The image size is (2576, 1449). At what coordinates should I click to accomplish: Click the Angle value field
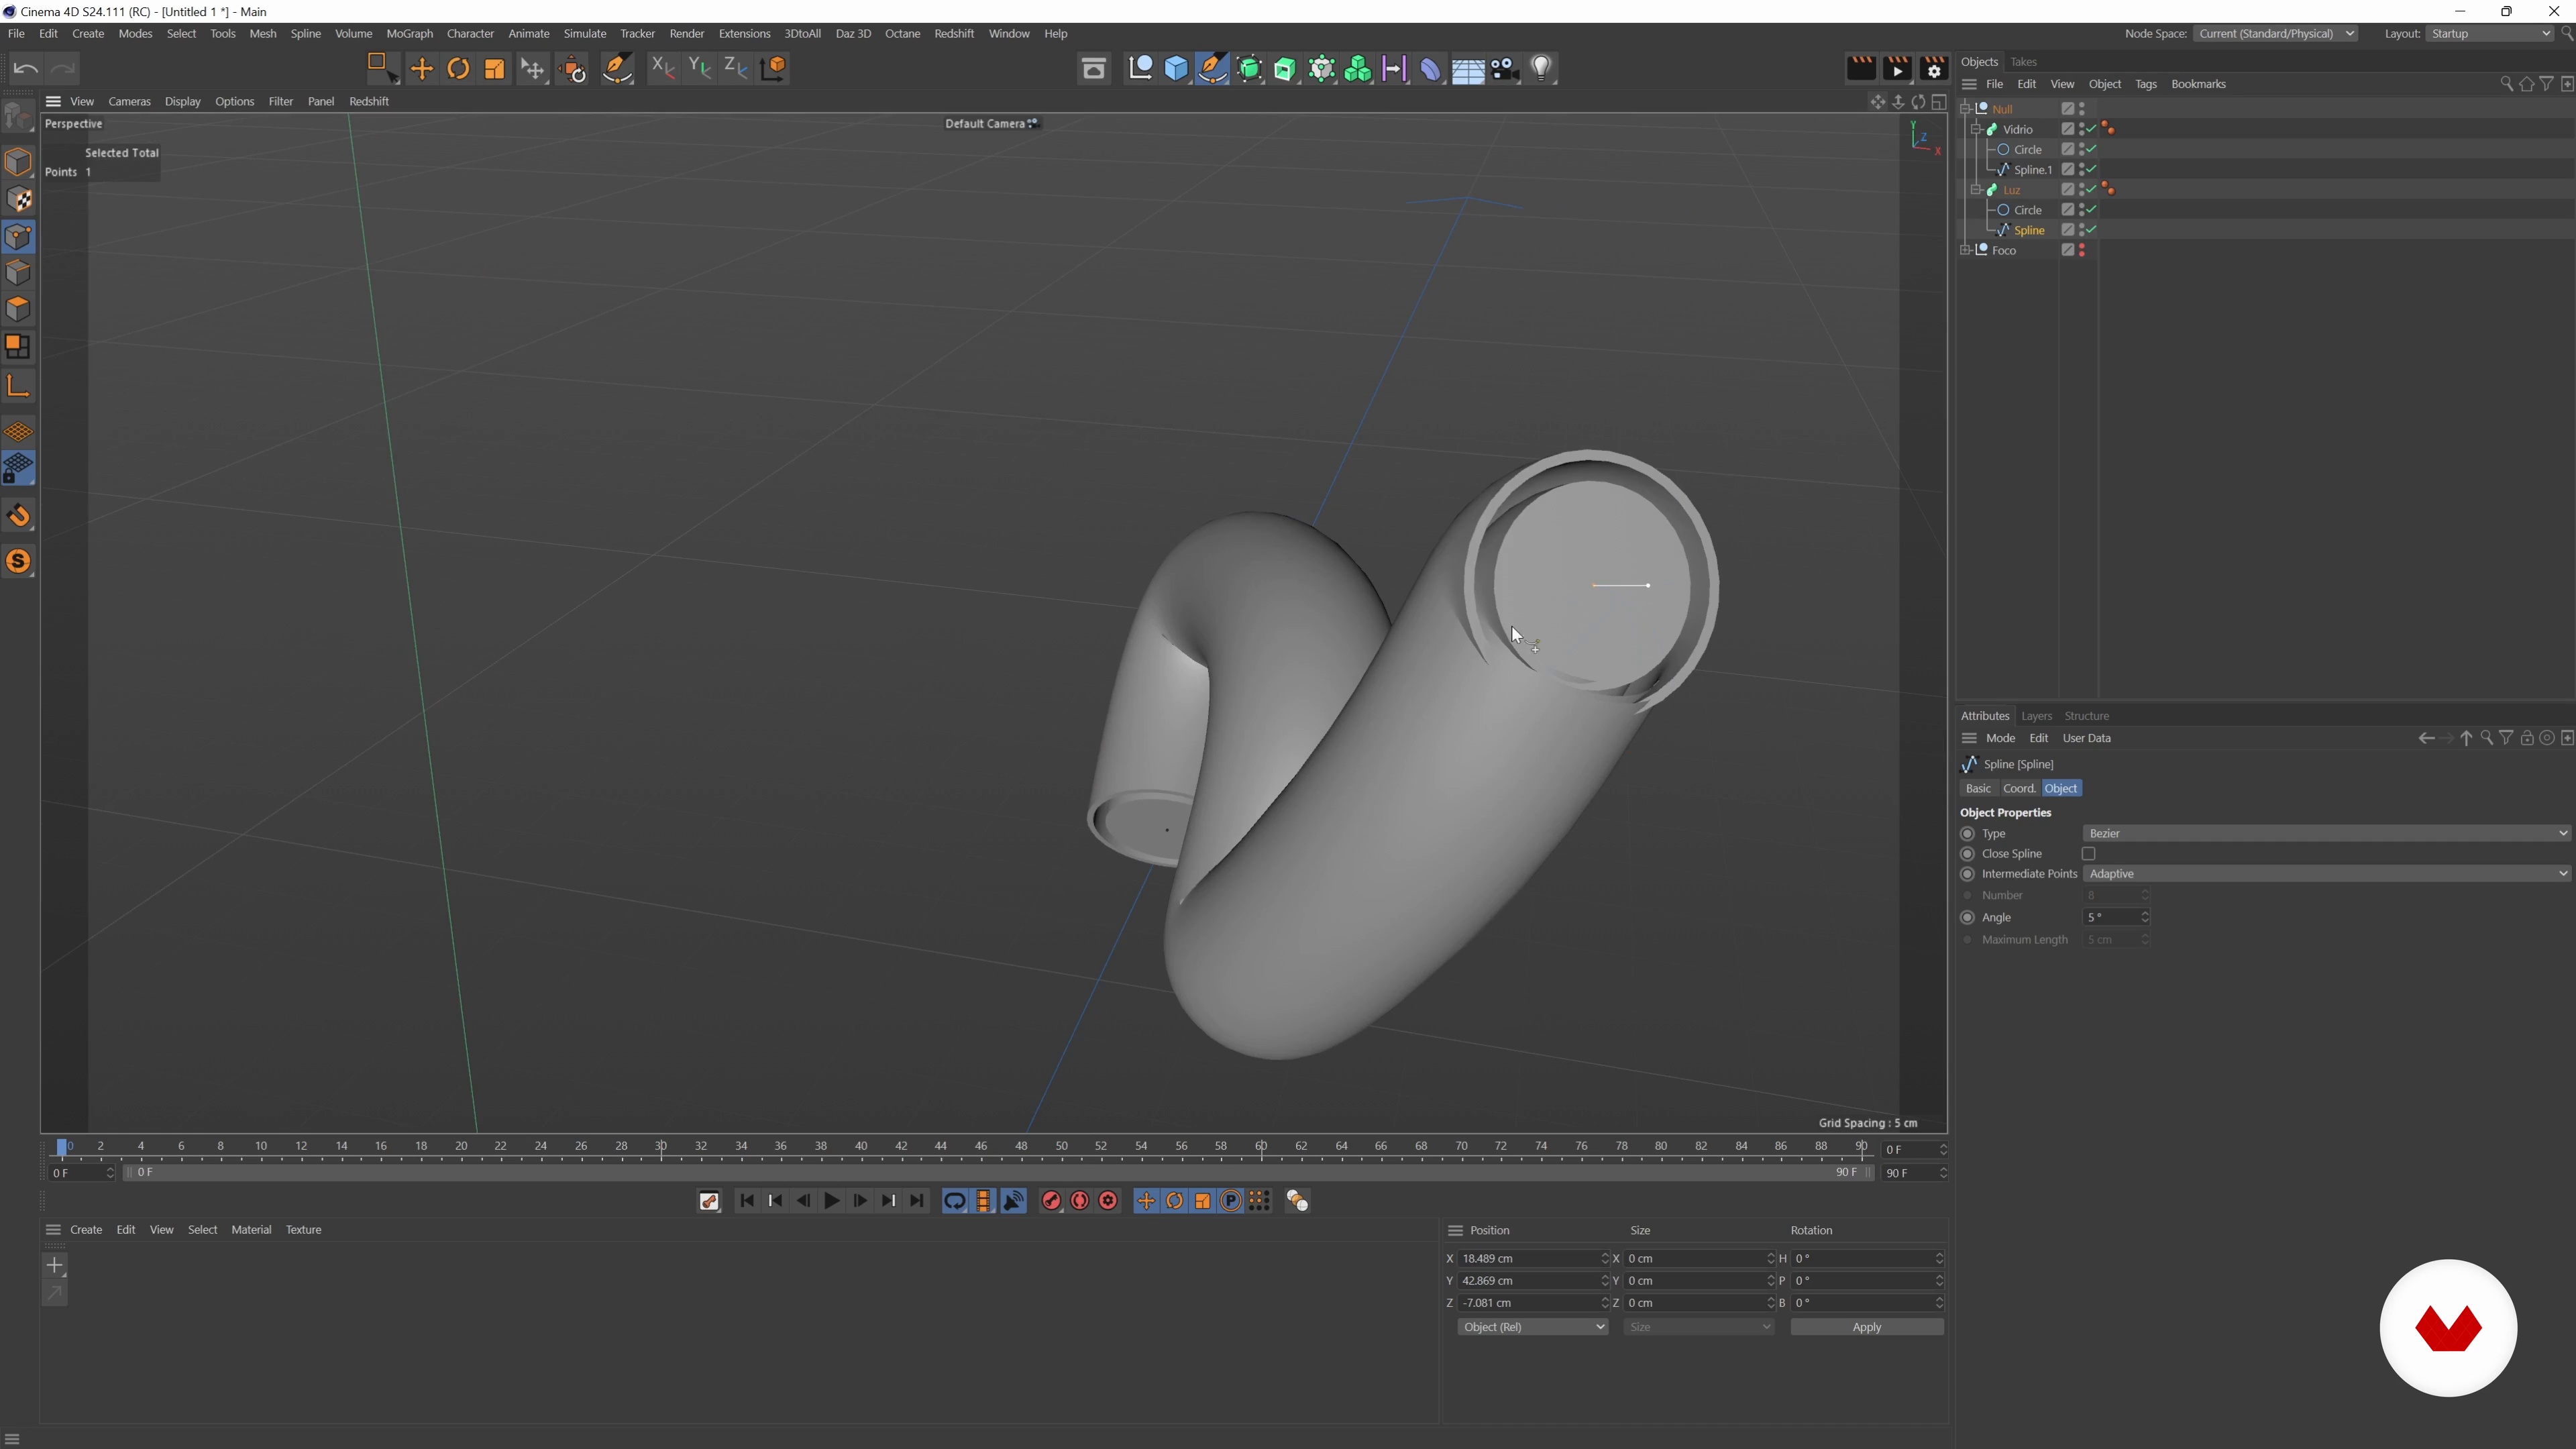tap(2116, 918)
